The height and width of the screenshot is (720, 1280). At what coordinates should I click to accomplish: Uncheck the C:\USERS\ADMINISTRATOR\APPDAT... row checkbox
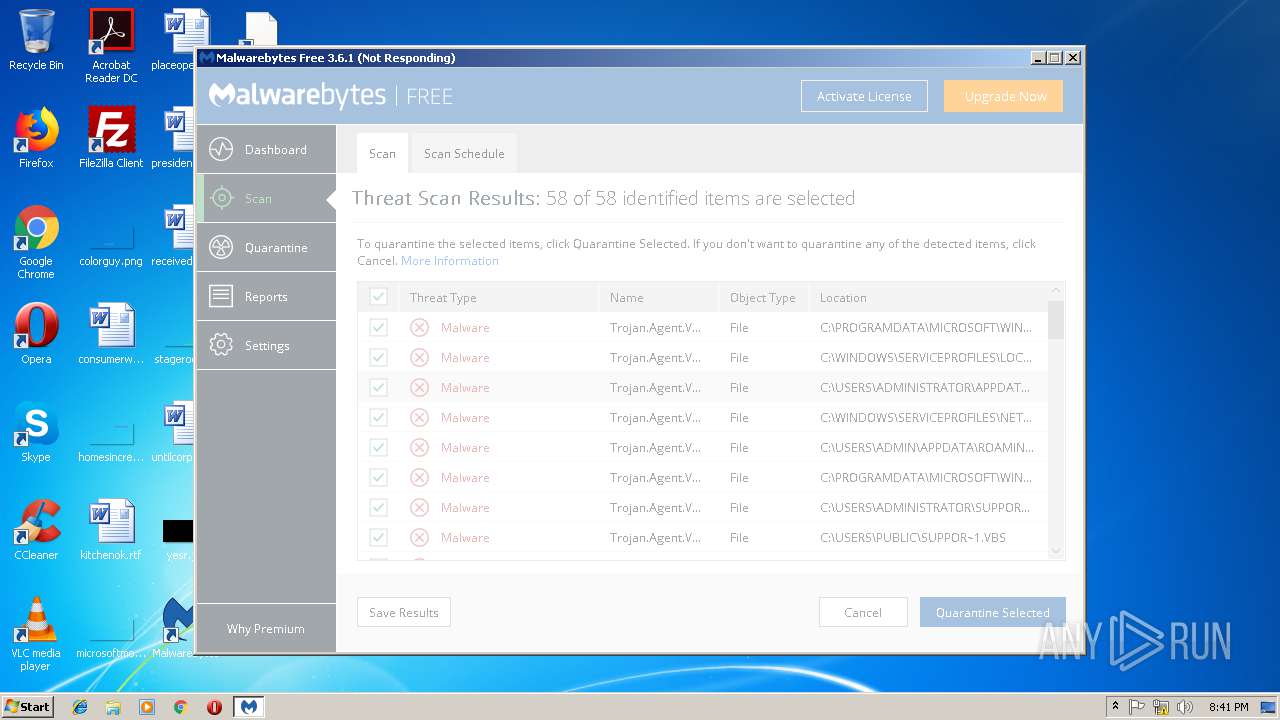click(x=378, y=387)
